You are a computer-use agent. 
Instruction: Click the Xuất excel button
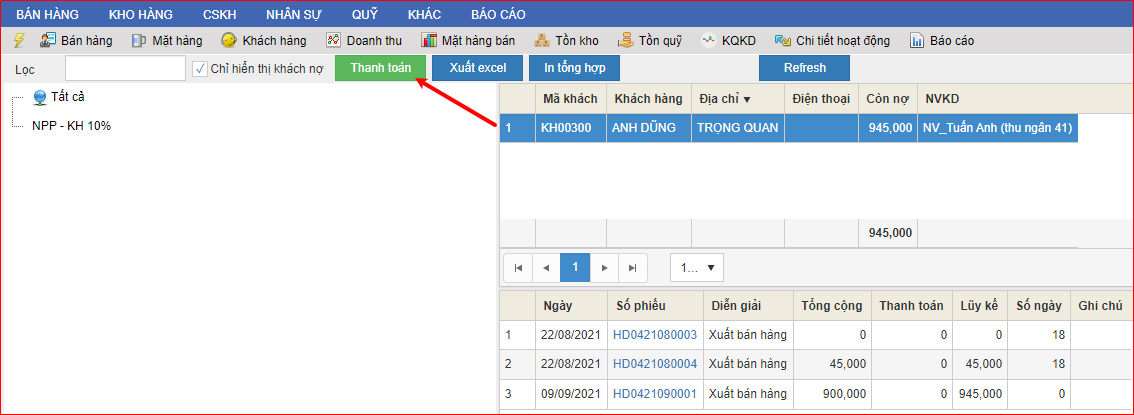tap(477, 68)
